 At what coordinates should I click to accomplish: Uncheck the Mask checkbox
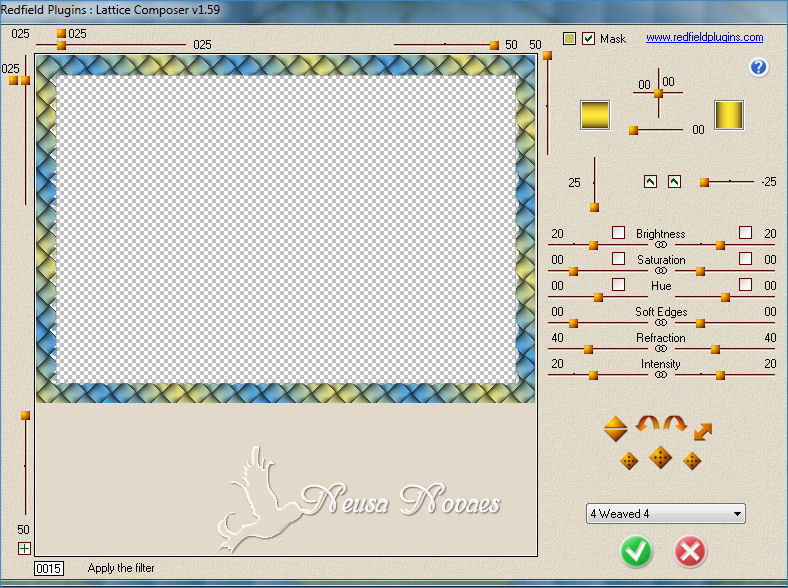tap(588, 38)
